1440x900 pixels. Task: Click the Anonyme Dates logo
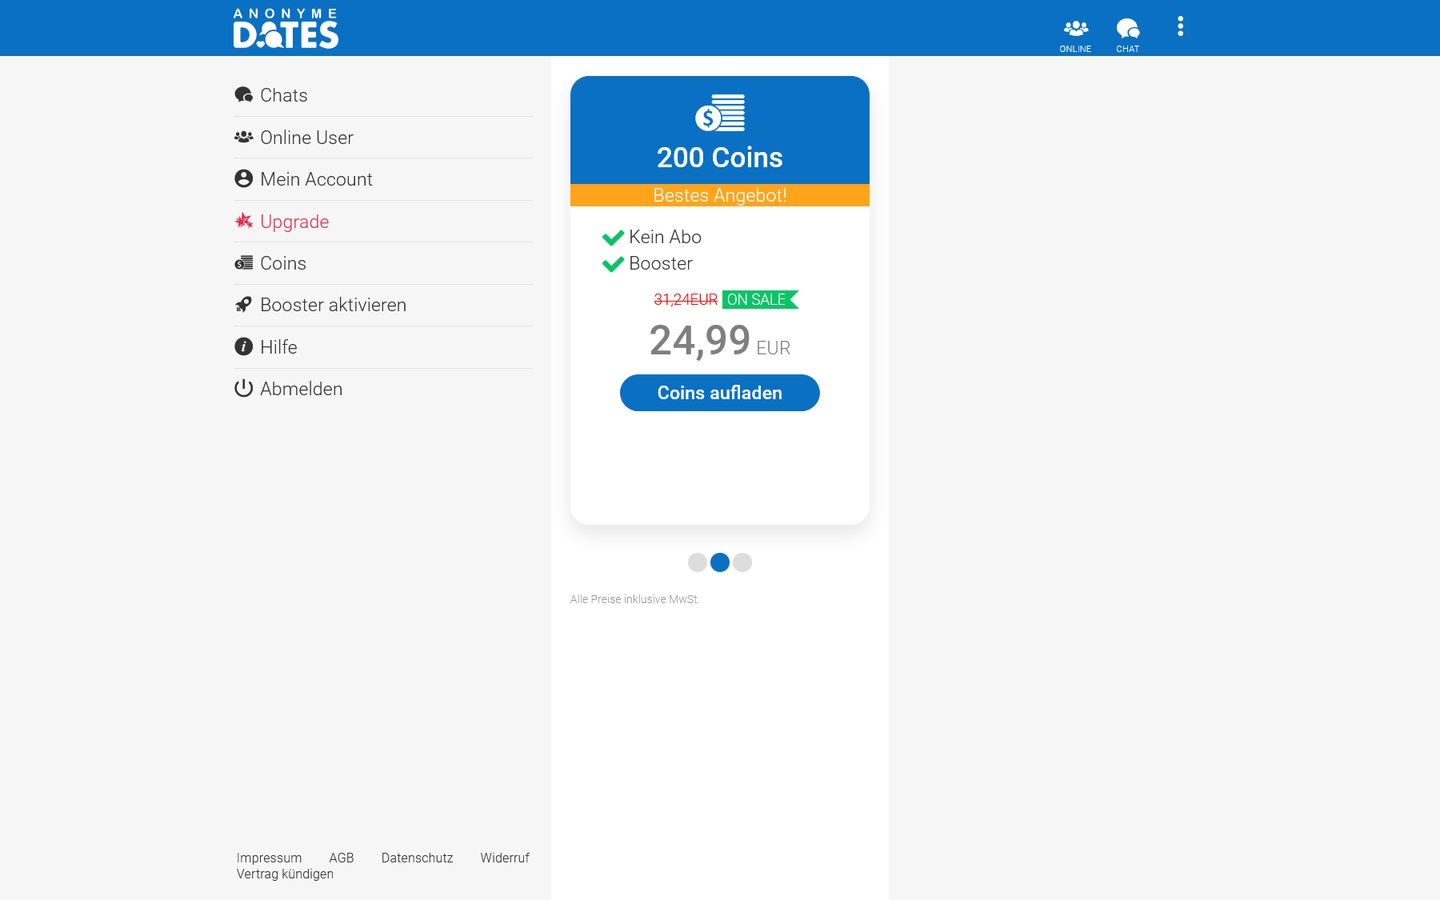pyautogui.click(x=286, y=28)
